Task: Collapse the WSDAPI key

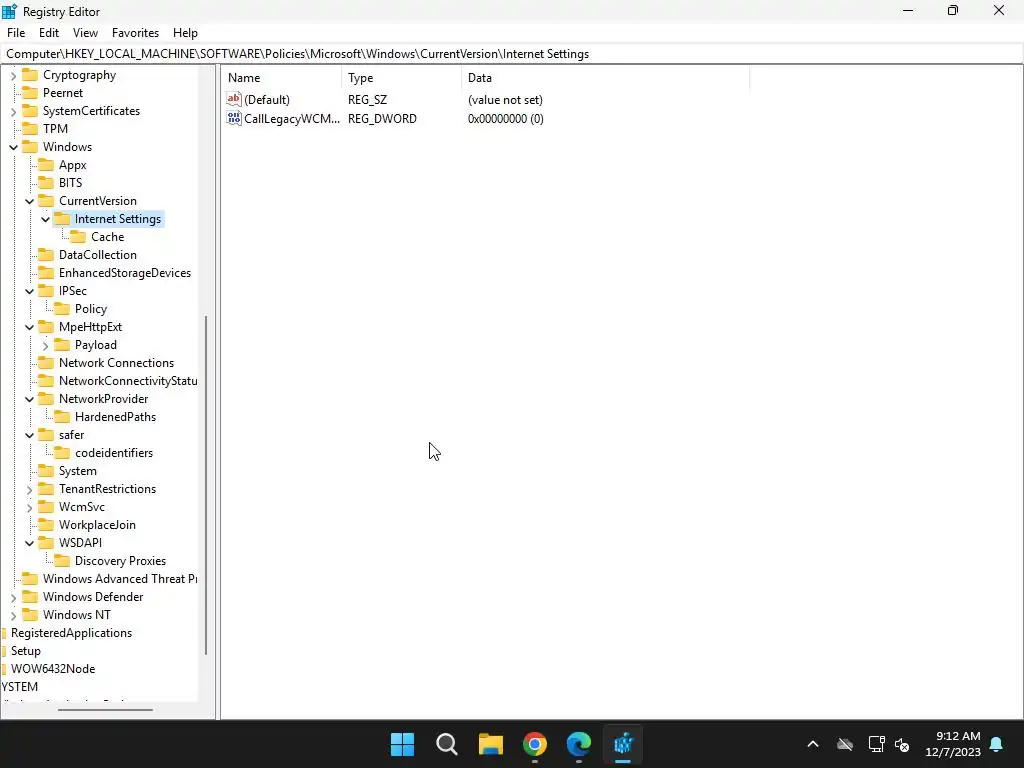Action: point(29,543)
